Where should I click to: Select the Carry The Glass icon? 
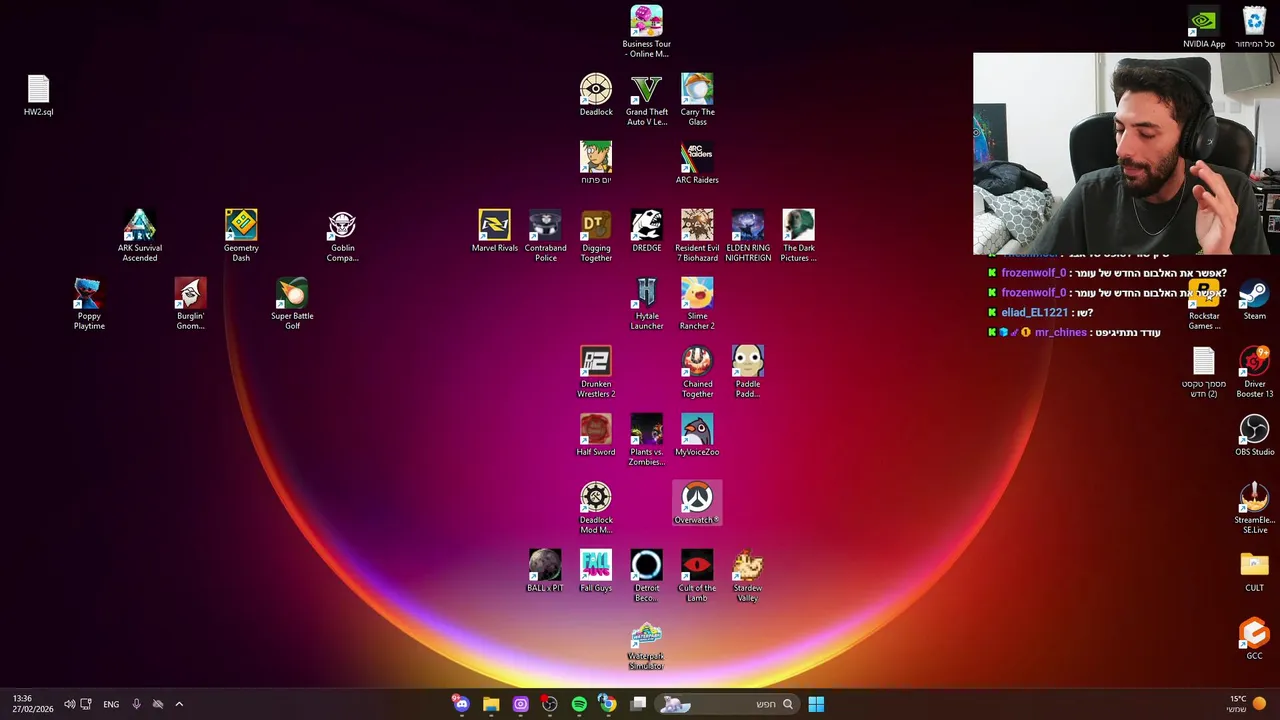point(697,99)
